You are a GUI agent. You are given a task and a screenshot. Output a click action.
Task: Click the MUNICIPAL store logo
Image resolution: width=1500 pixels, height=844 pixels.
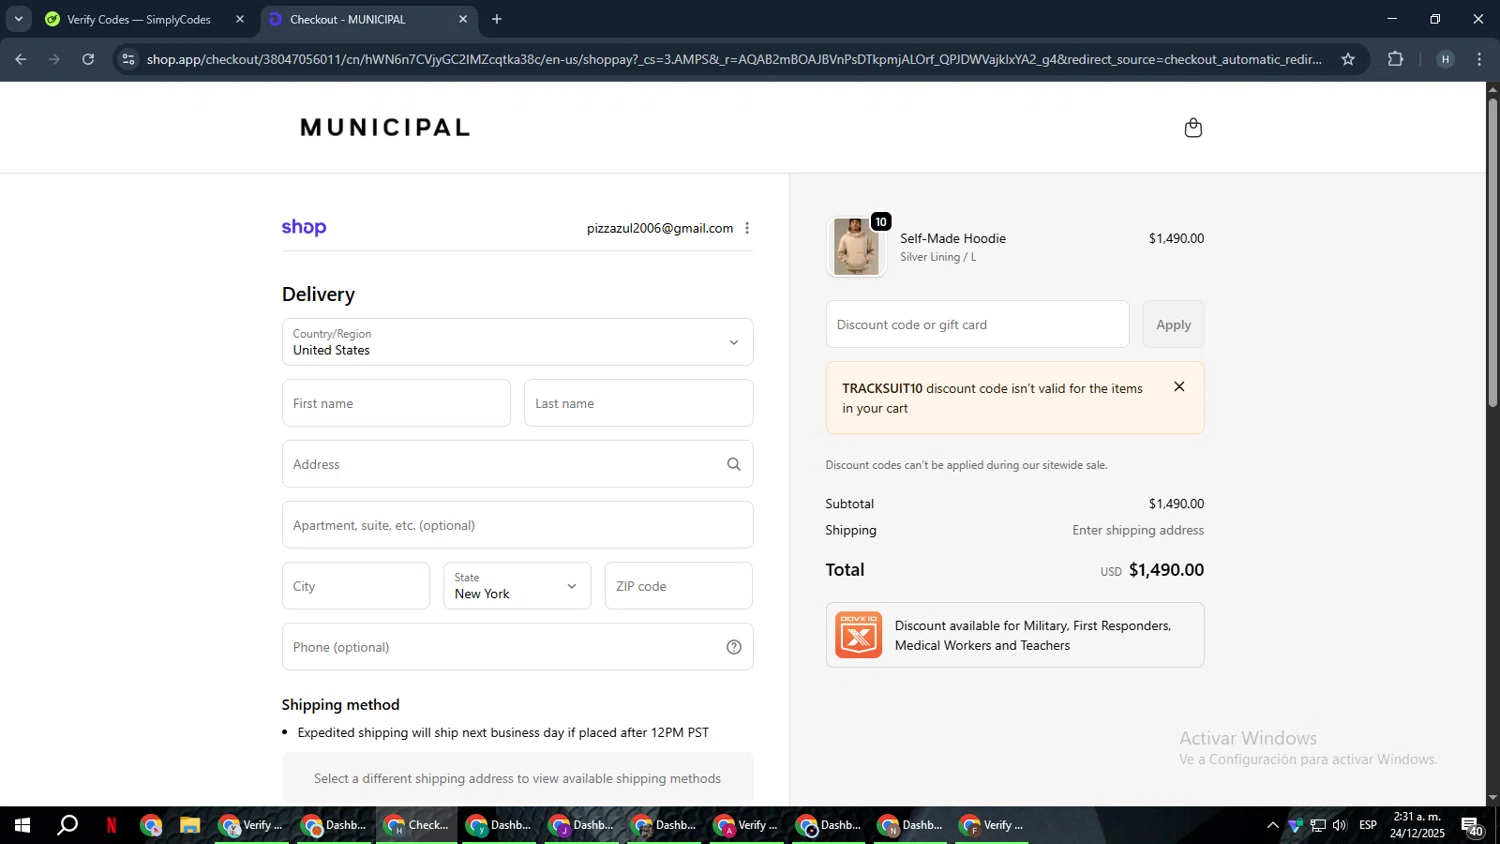[x=385, y=127]
